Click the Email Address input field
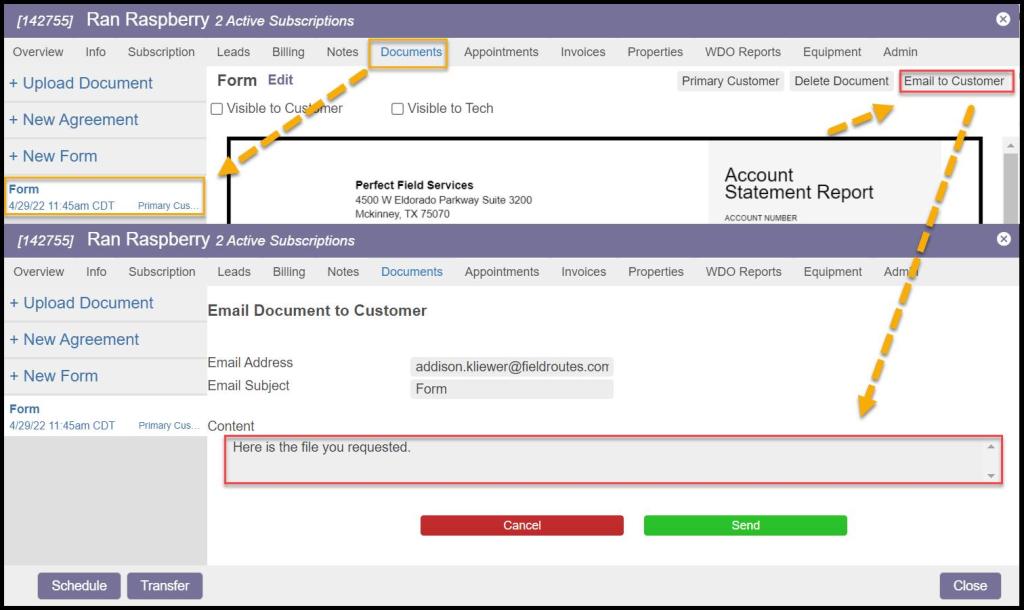 pyautogui.click(x=511, y=367)
